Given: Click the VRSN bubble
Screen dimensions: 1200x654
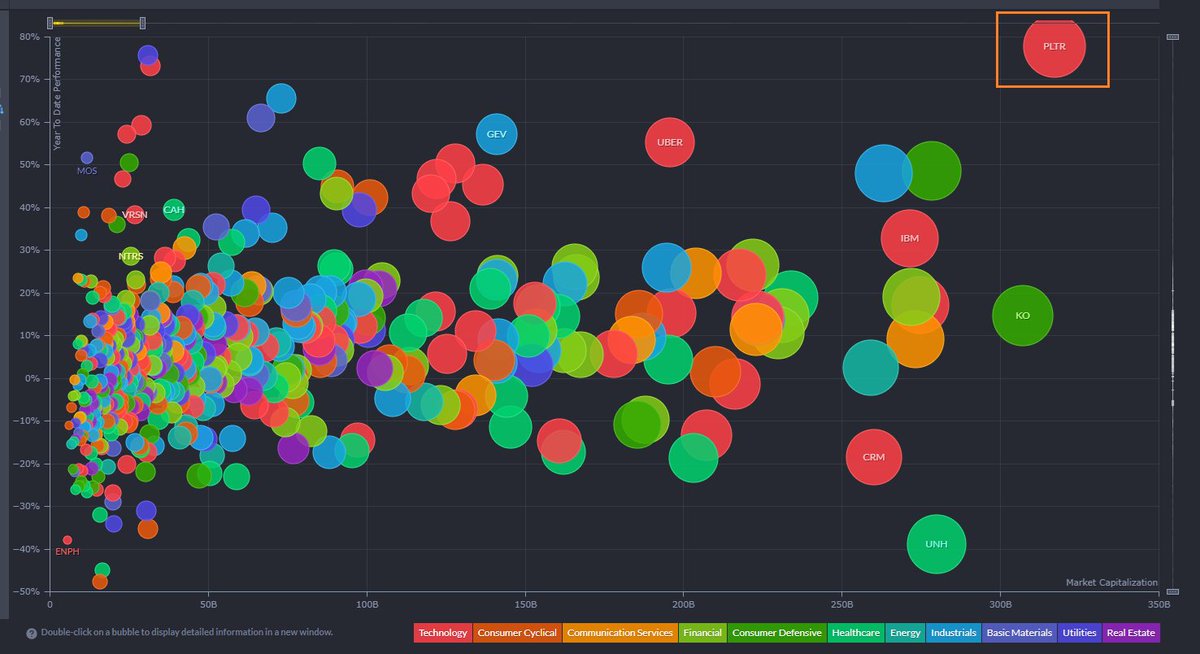Looking at the screenshot, I should point(135,214).
